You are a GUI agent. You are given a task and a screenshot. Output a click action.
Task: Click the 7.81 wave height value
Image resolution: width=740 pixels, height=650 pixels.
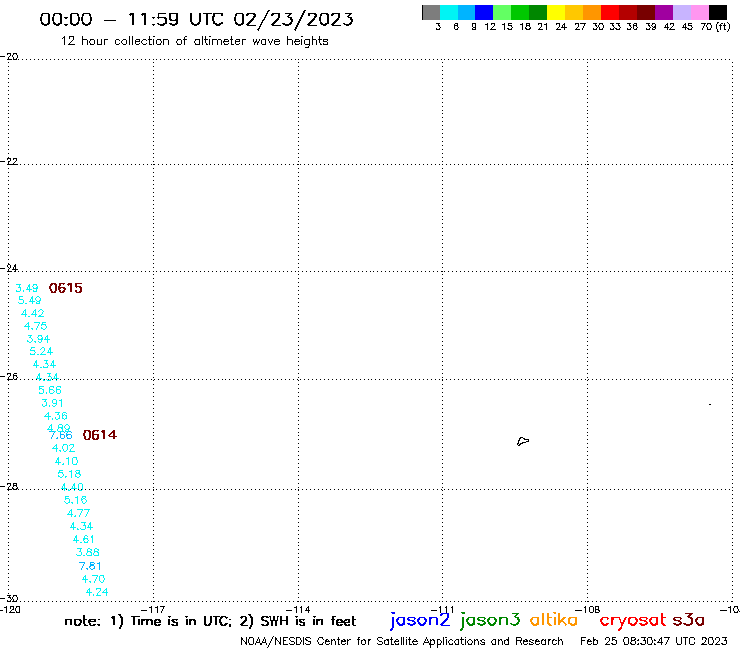tap(90, 566)
